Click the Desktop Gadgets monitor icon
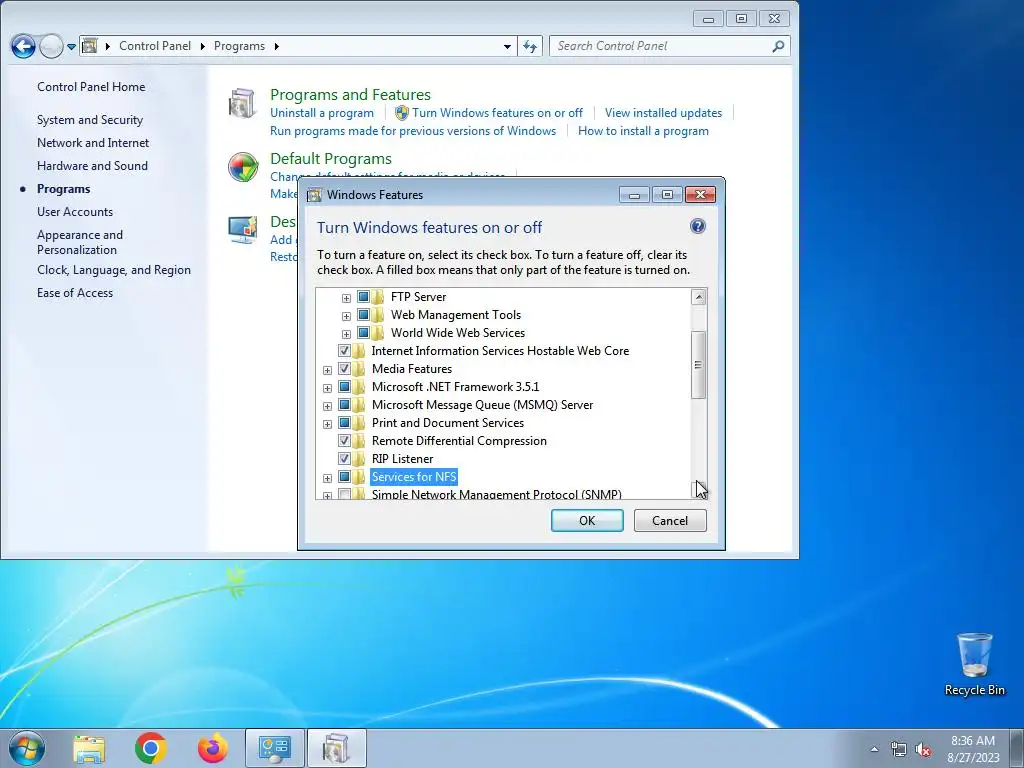Viewport: 1024px width, 768px height. click(x=243, y=230)
